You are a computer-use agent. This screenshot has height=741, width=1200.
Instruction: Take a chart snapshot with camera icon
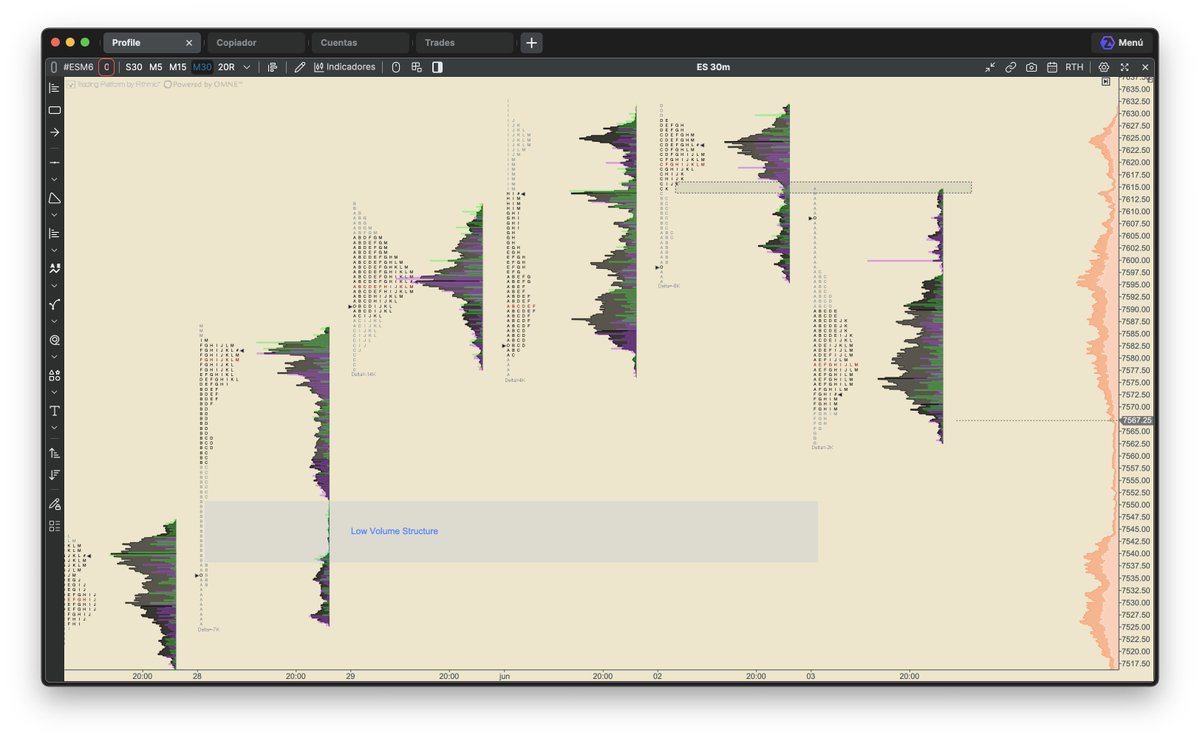[1031, 67]
